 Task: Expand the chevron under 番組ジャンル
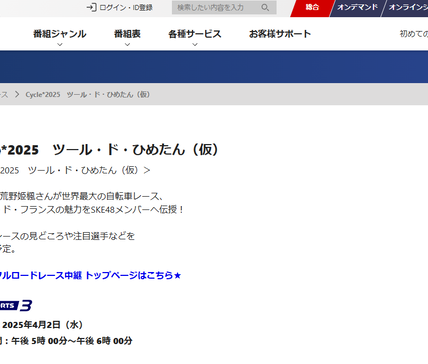click(60, 44)
